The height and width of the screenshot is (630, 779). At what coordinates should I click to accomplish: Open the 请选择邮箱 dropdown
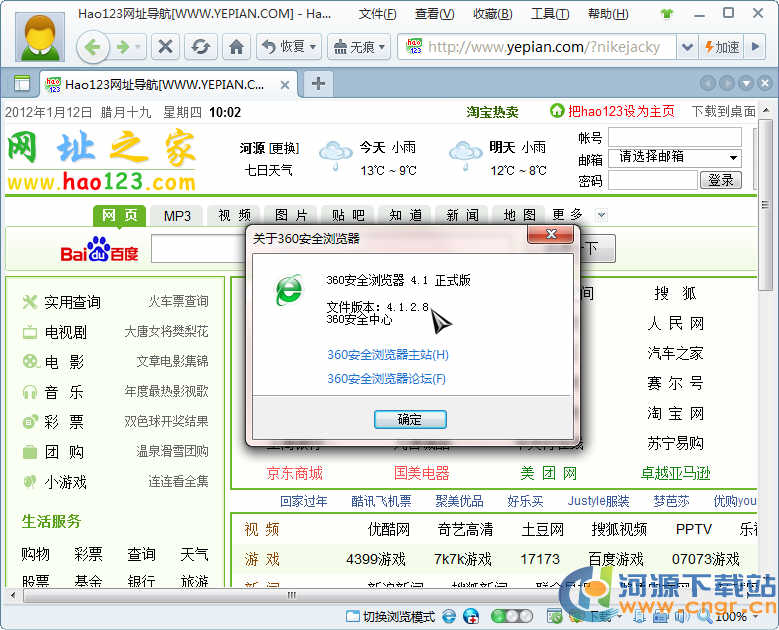[675, 158]
